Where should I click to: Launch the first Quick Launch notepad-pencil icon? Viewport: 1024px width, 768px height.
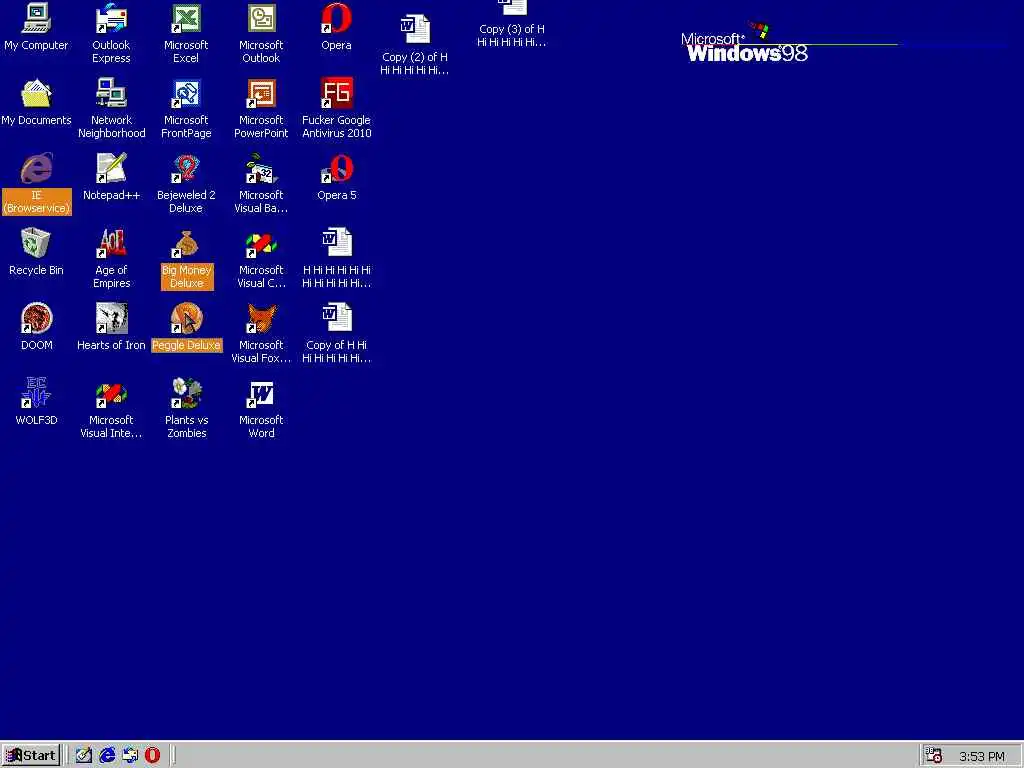pyautogui.click(x=84, y=756)
